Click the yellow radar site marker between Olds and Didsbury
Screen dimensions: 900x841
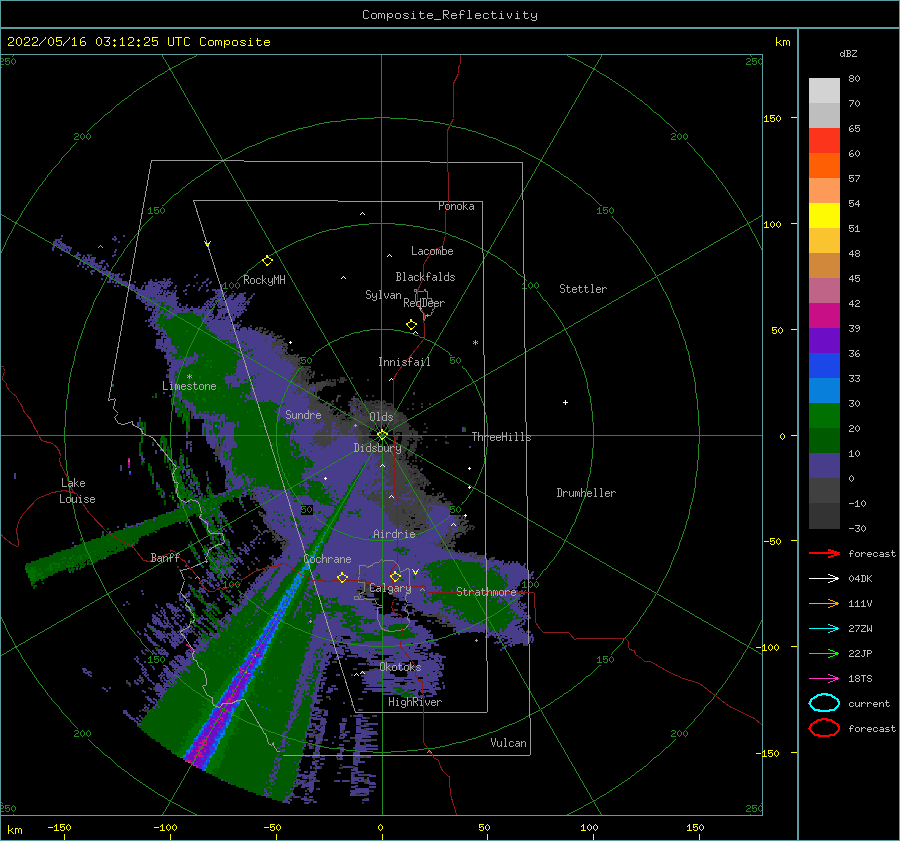382,435
